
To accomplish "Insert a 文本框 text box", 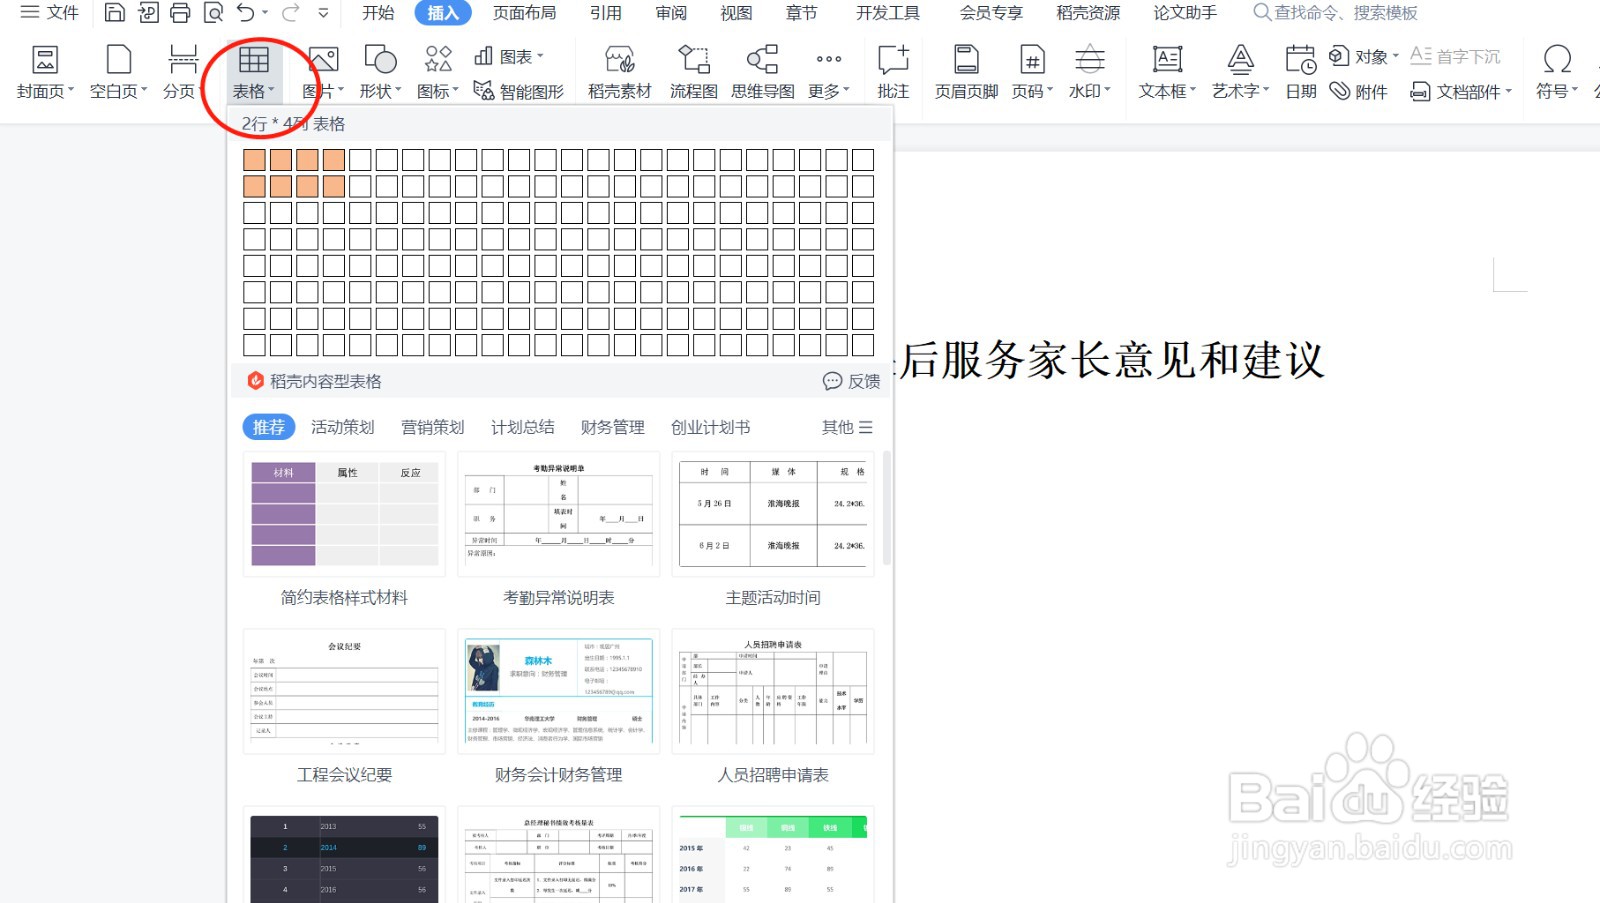I will pyautogui.click(x=1164, y=70).
